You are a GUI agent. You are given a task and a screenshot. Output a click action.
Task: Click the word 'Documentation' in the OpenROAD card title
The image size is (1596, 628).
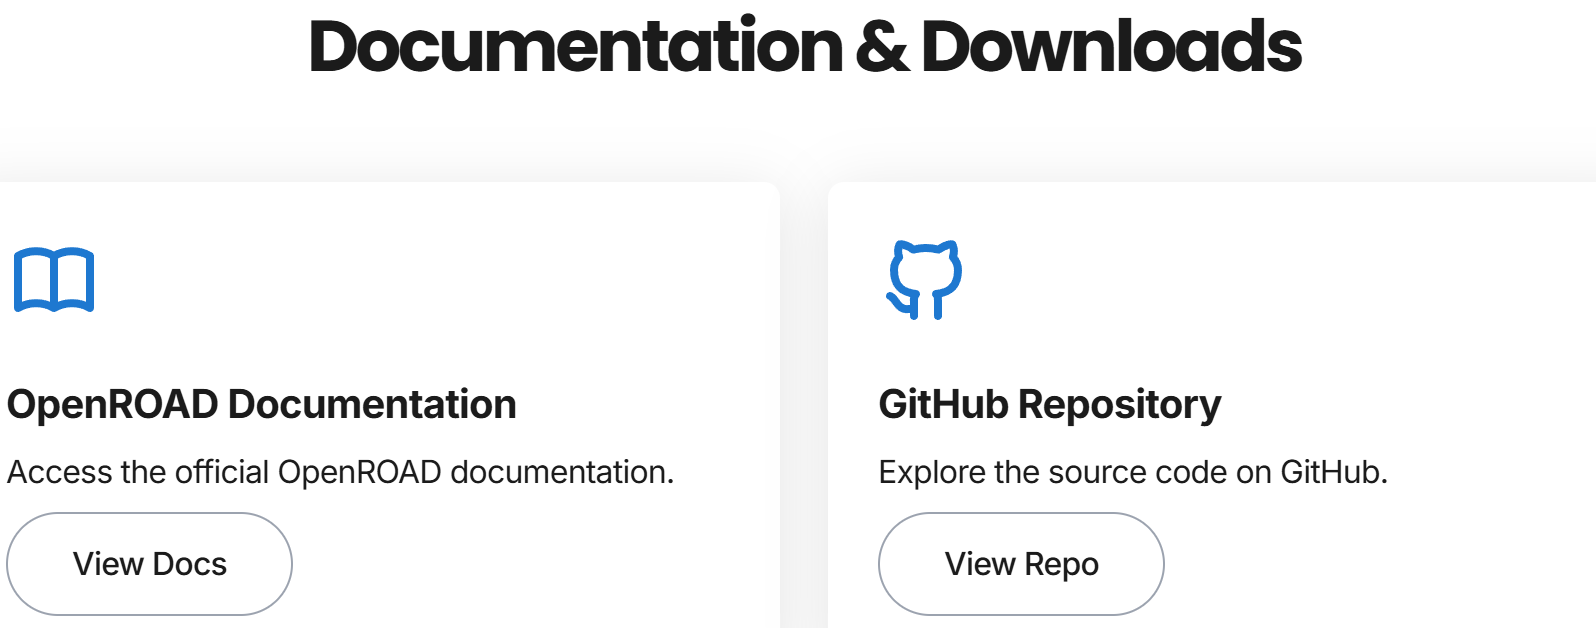pyautogui.click(x=372, y=404)
